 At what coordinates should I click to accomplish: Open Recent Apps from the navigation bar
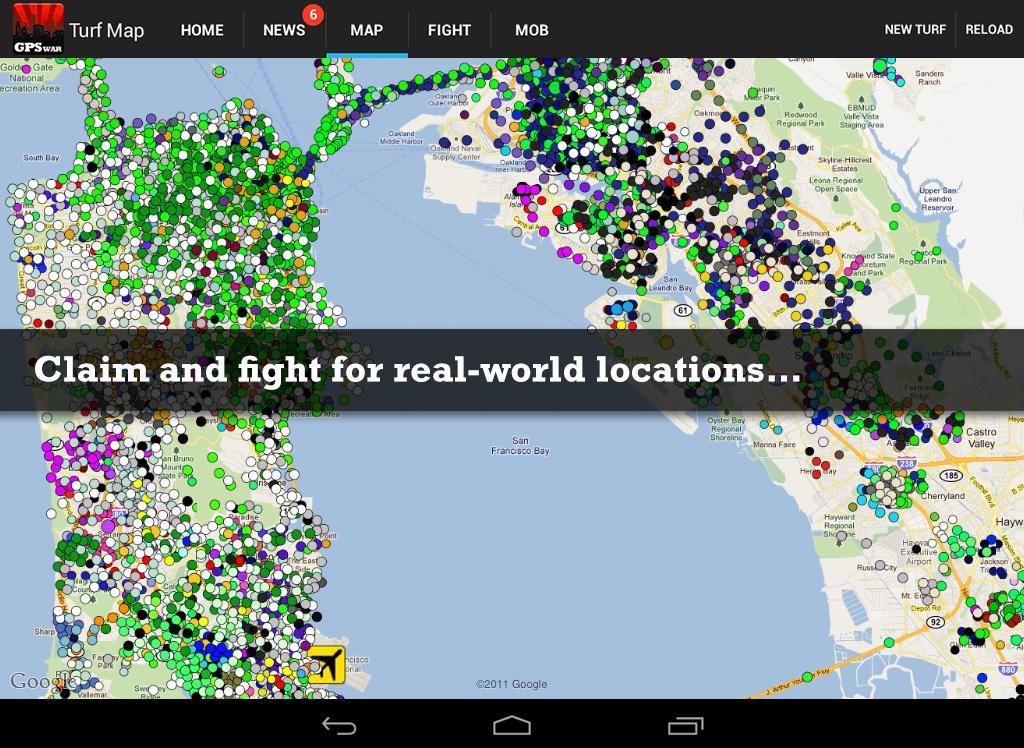[685, 722]
